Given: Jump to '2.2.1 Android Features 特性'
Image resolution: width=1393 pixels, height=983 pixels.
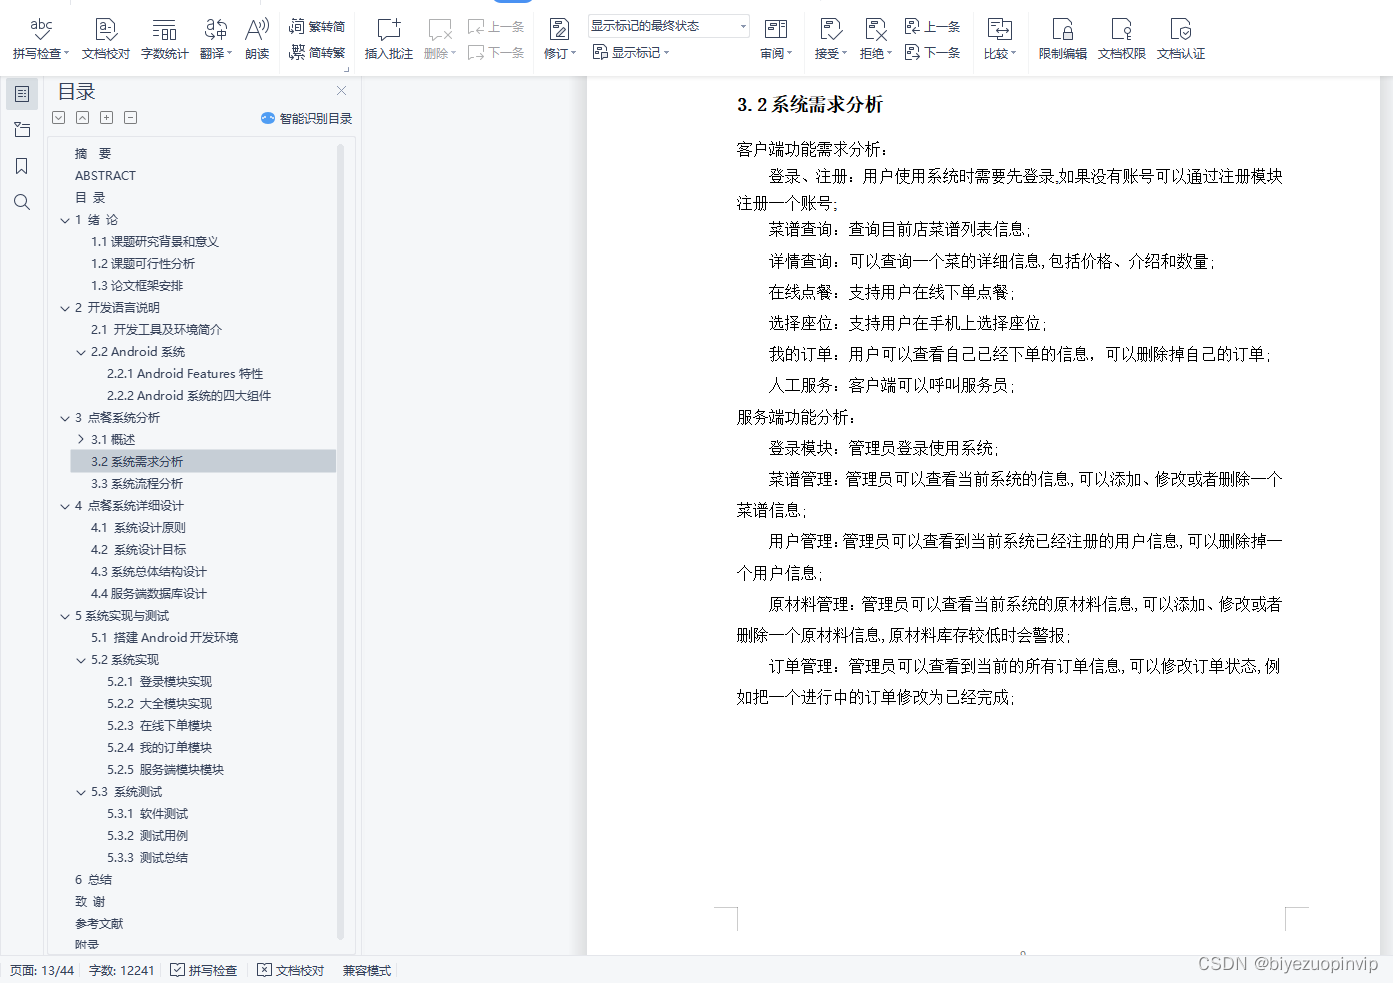Looking at the screenshot, I should pos(185,374).
